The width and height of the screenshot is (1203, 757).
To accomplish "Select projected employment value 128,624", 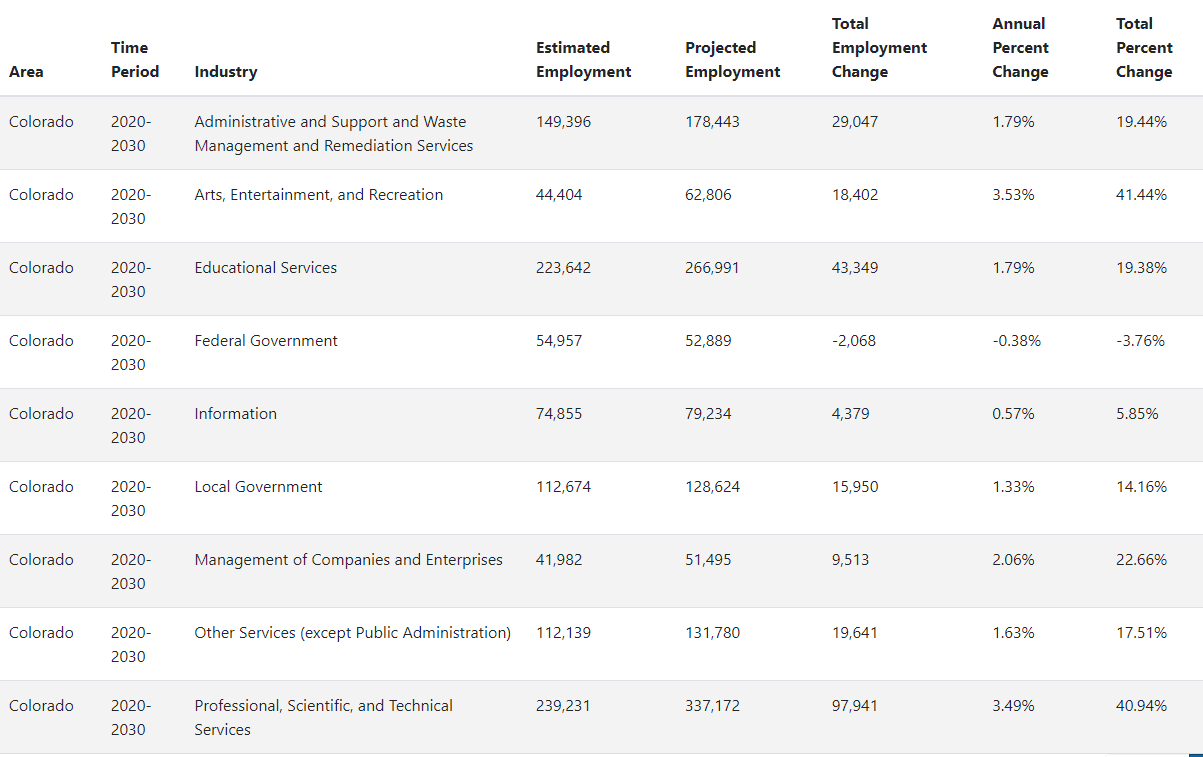I will coord(713,487).
